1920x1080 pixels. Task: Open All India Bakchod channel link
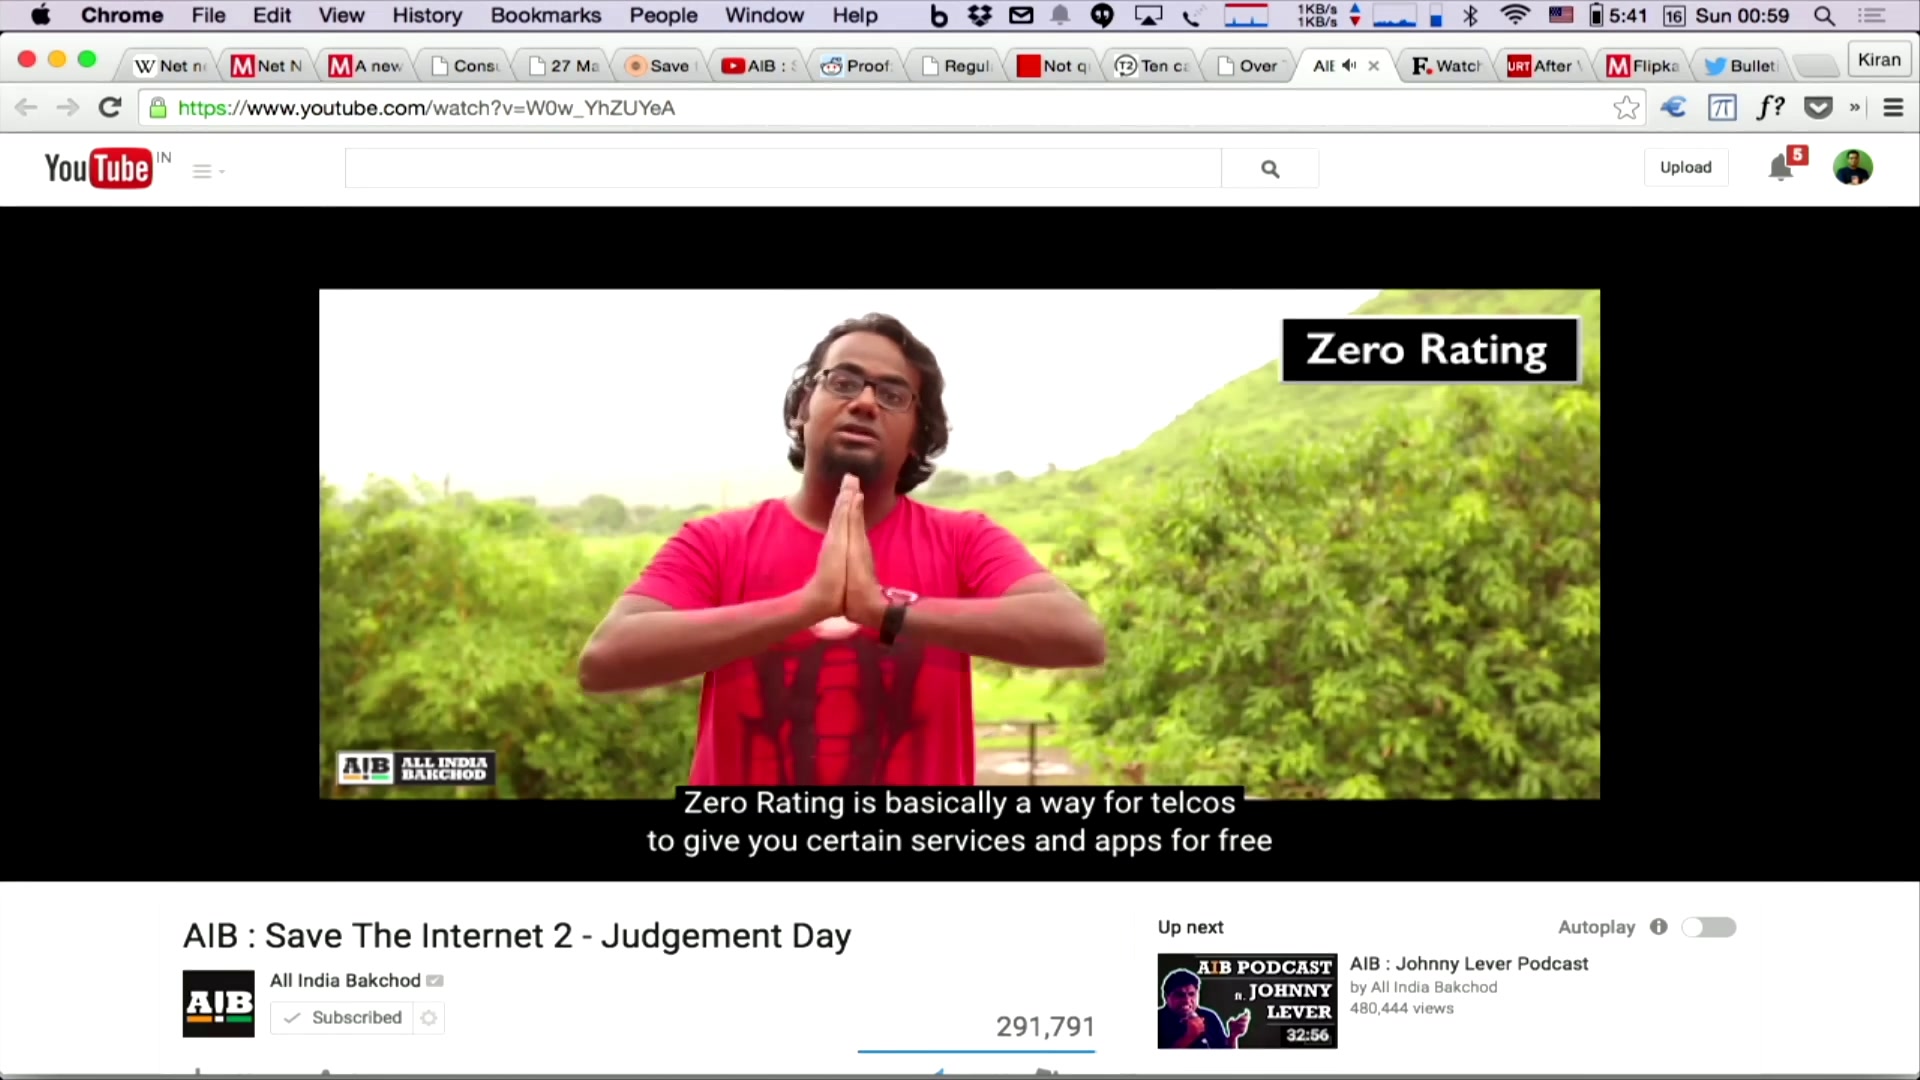(x=345, y=980)
